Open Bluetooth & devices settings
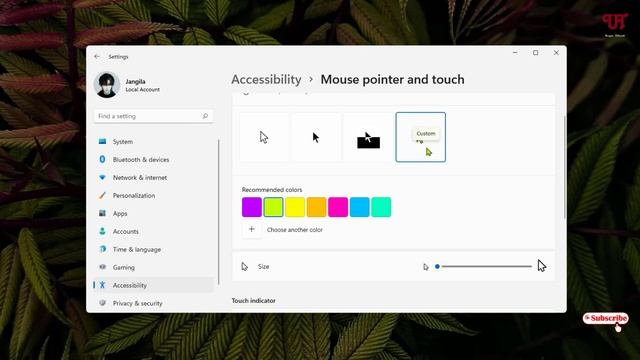 (x=153, y=160)
